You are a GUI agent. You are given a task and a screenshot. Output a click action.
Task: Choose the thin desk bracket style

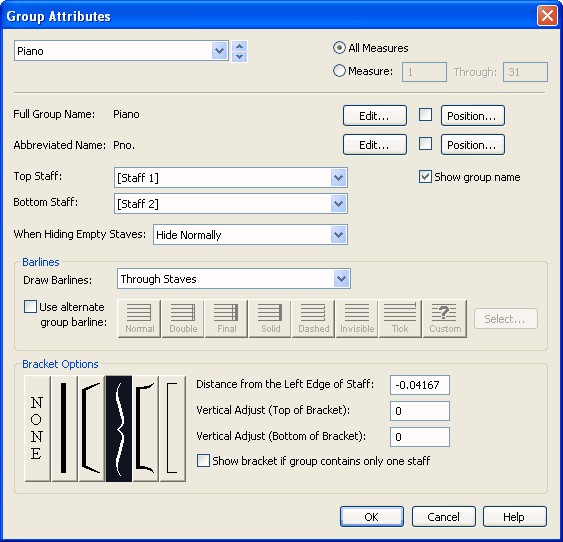[173, 429]
